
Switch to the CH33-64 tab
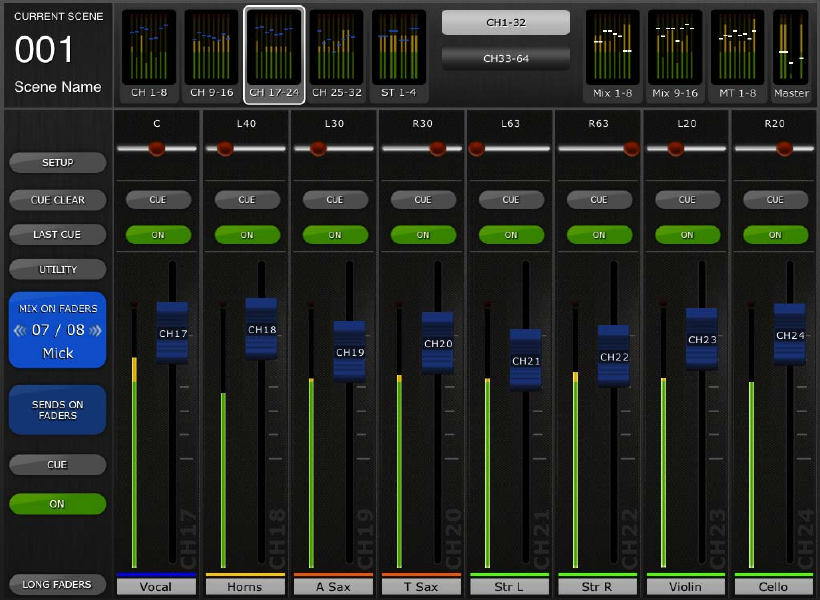coord(506,58)
